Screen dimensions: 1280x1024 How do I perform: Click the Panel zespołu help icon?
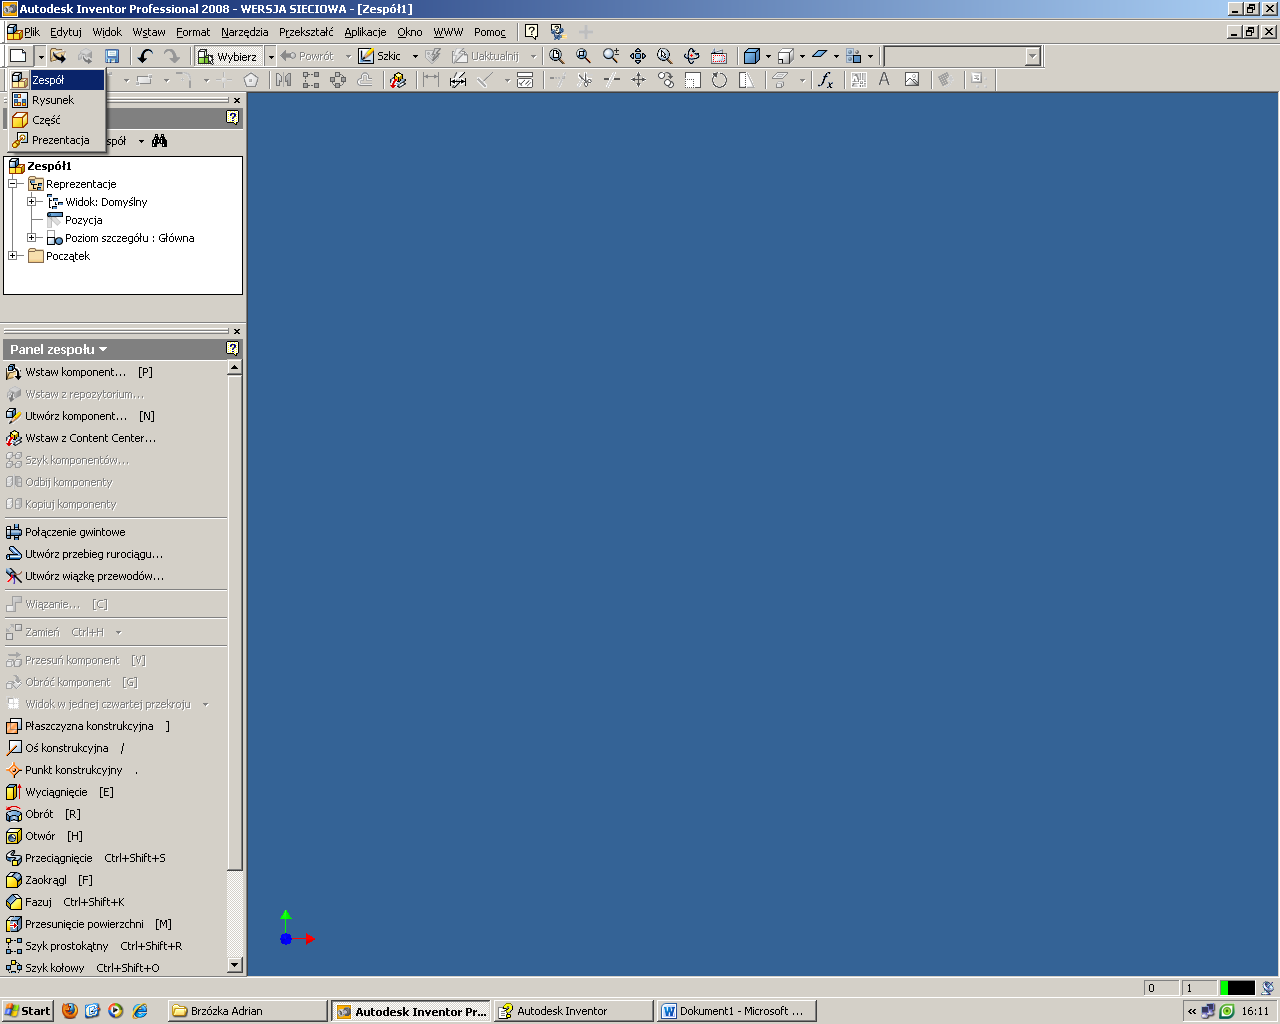[233, 349]
